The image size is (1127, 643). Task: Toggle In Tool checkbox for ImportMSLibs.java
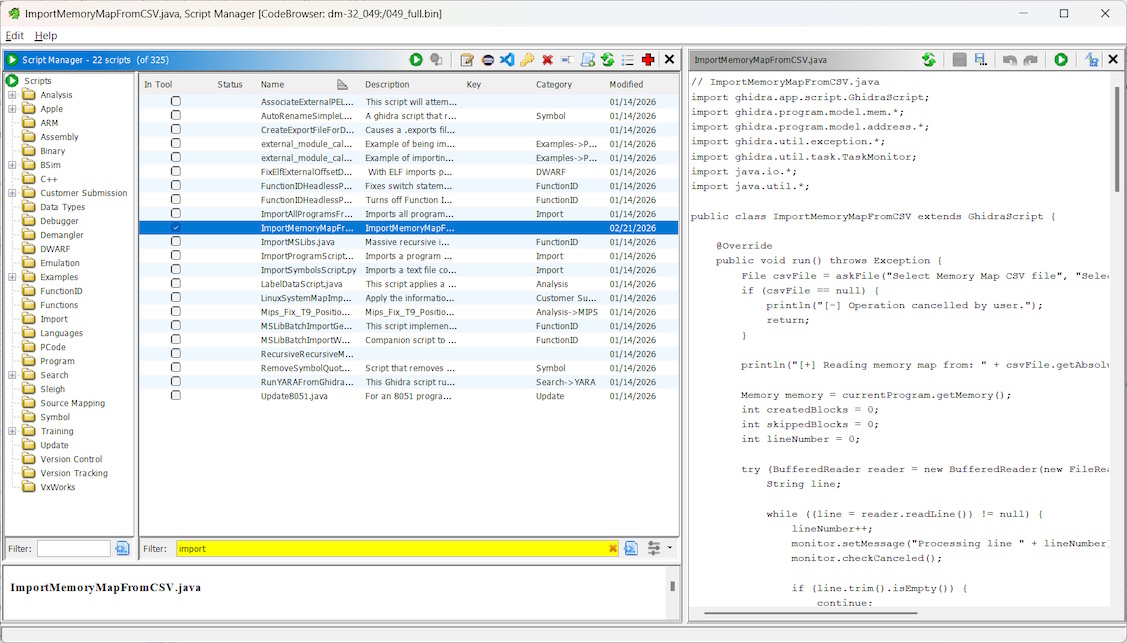176,242
